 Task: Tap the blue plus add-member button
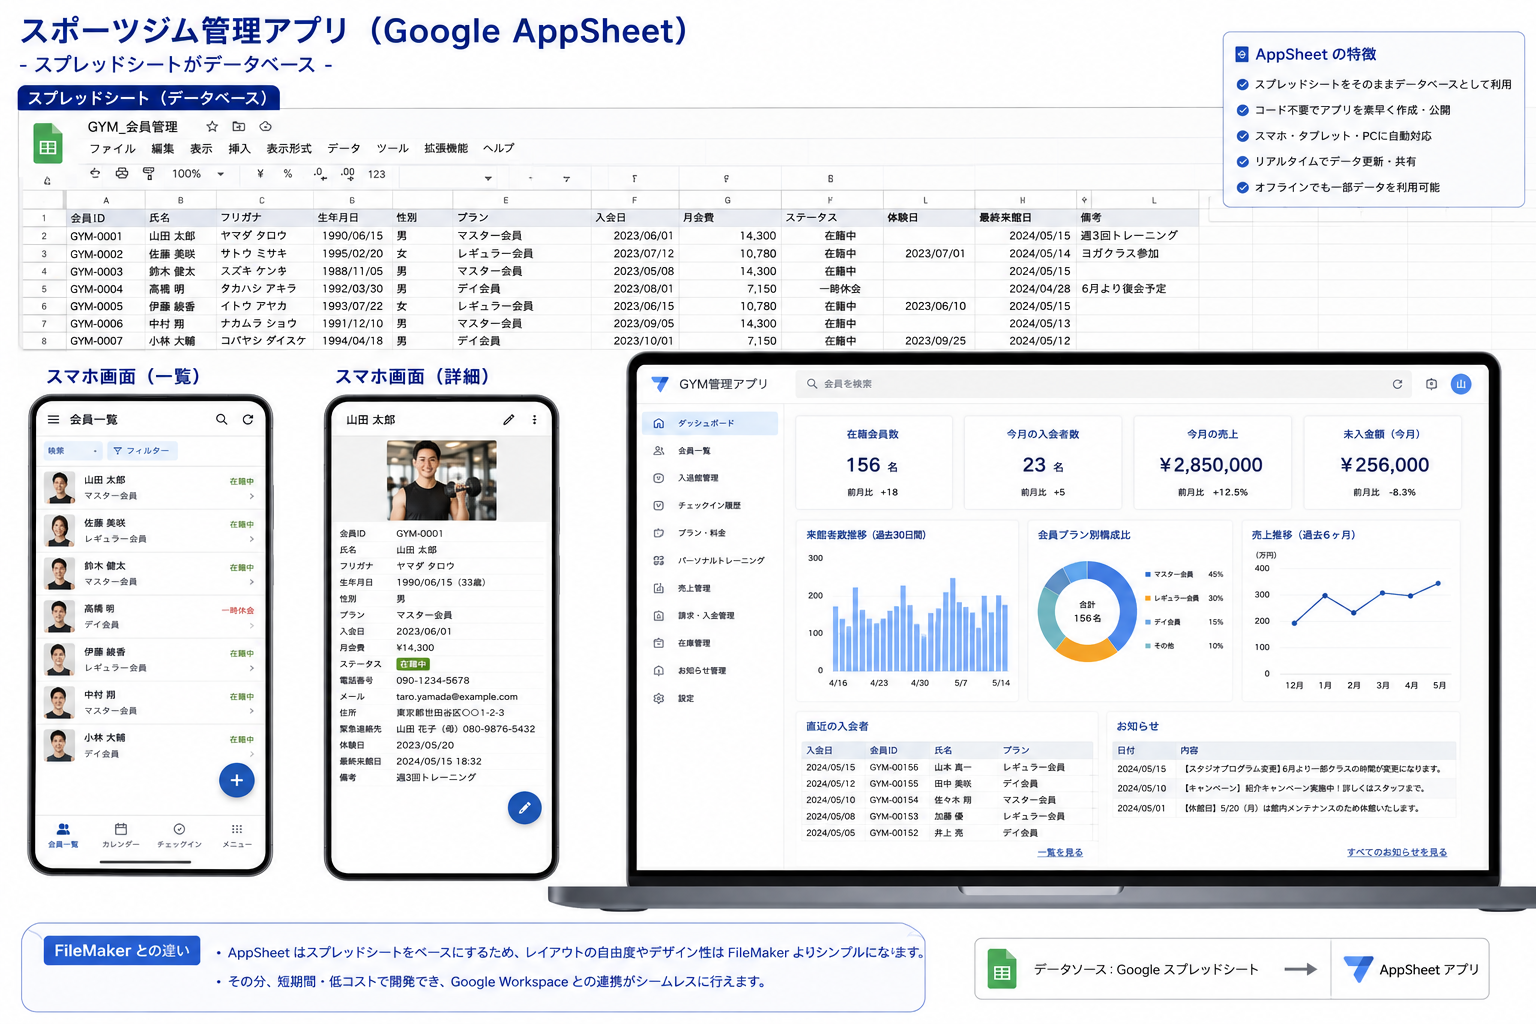click(237, 780)
